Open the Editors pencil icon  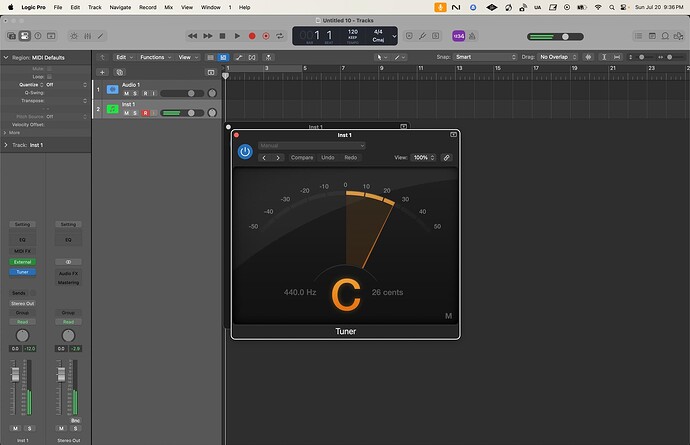(101, 36)
